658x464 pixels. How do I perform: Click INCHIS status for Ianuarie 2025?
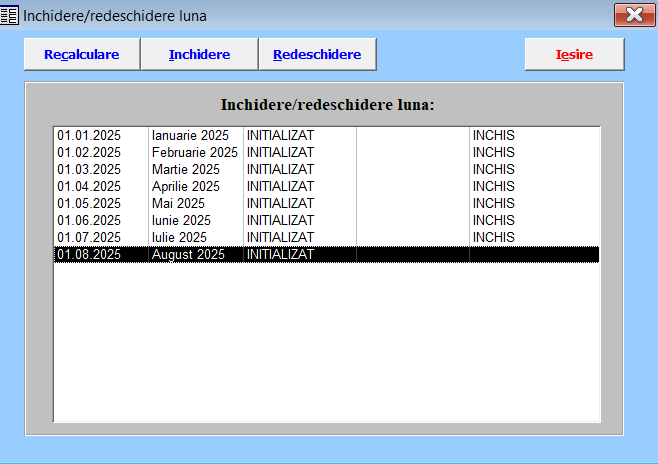click(x=493, y=135)
